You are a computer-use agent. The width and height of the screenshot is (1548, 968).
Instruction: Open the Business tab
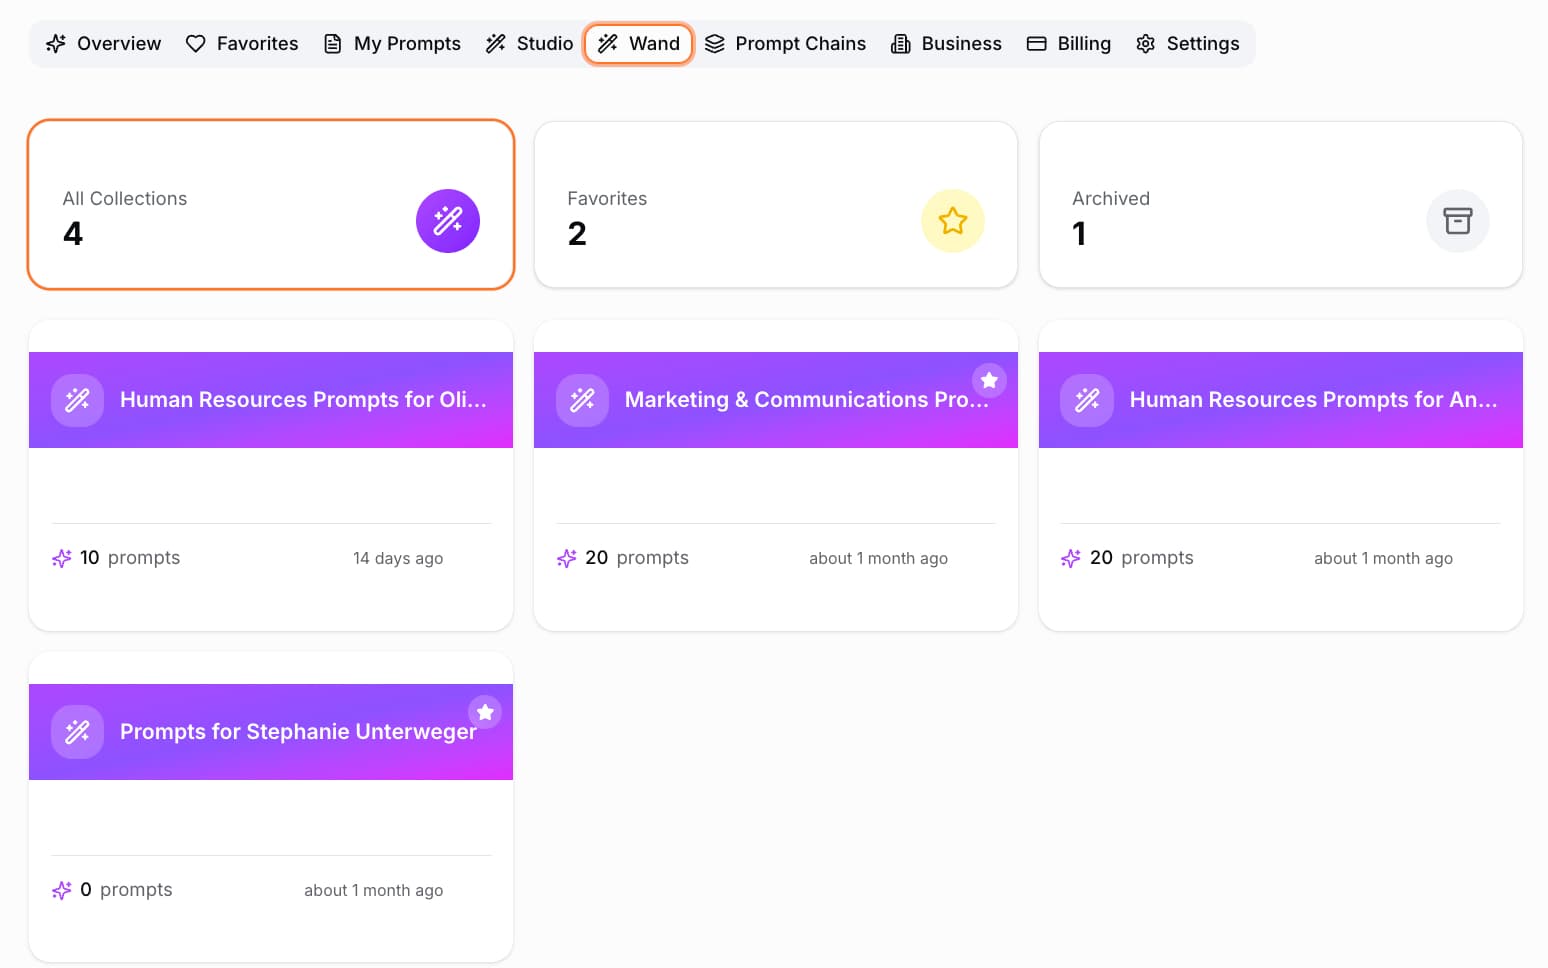pyautogui.click(x=947, y=44)
